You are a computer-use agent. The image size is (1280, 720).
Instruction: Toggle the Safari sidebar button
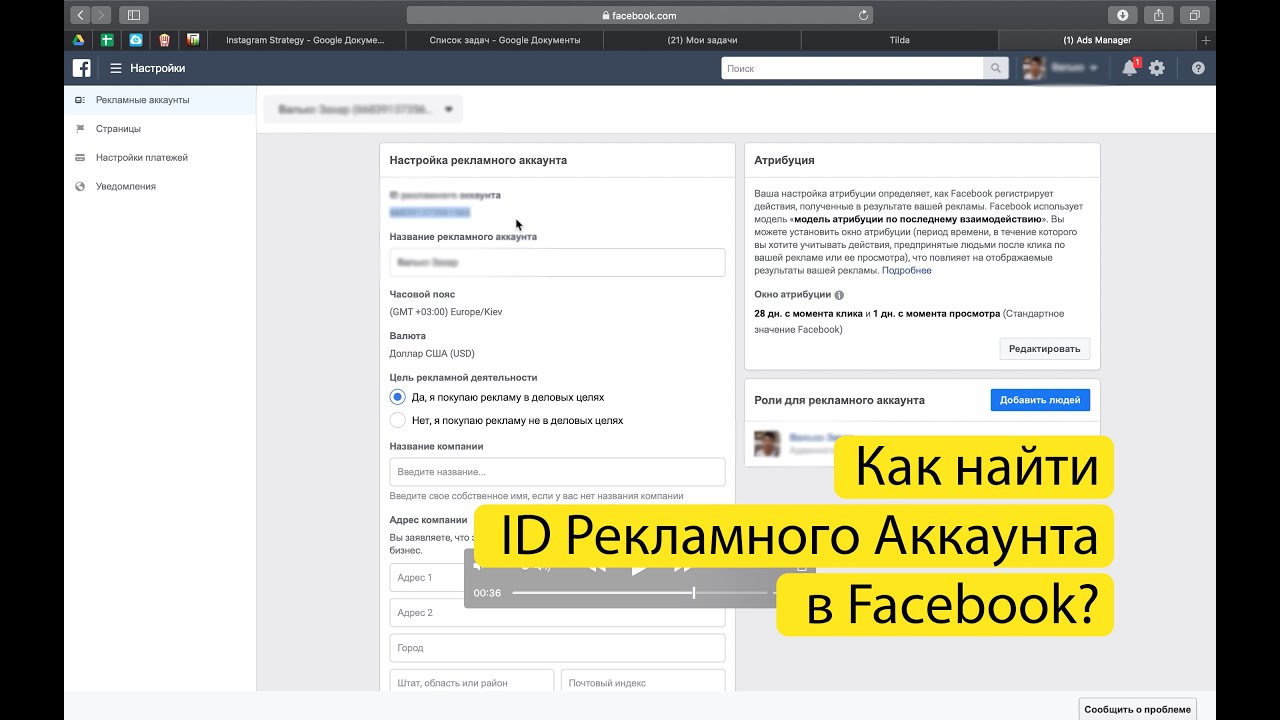[134, 15]
